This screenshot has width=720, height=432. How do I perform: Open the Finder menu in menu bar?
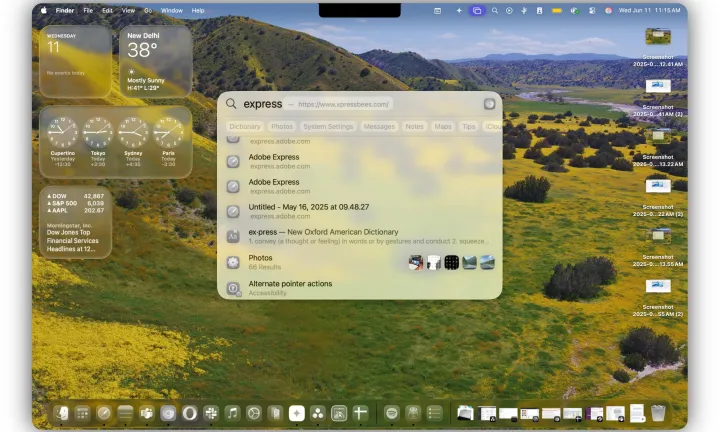65,10
